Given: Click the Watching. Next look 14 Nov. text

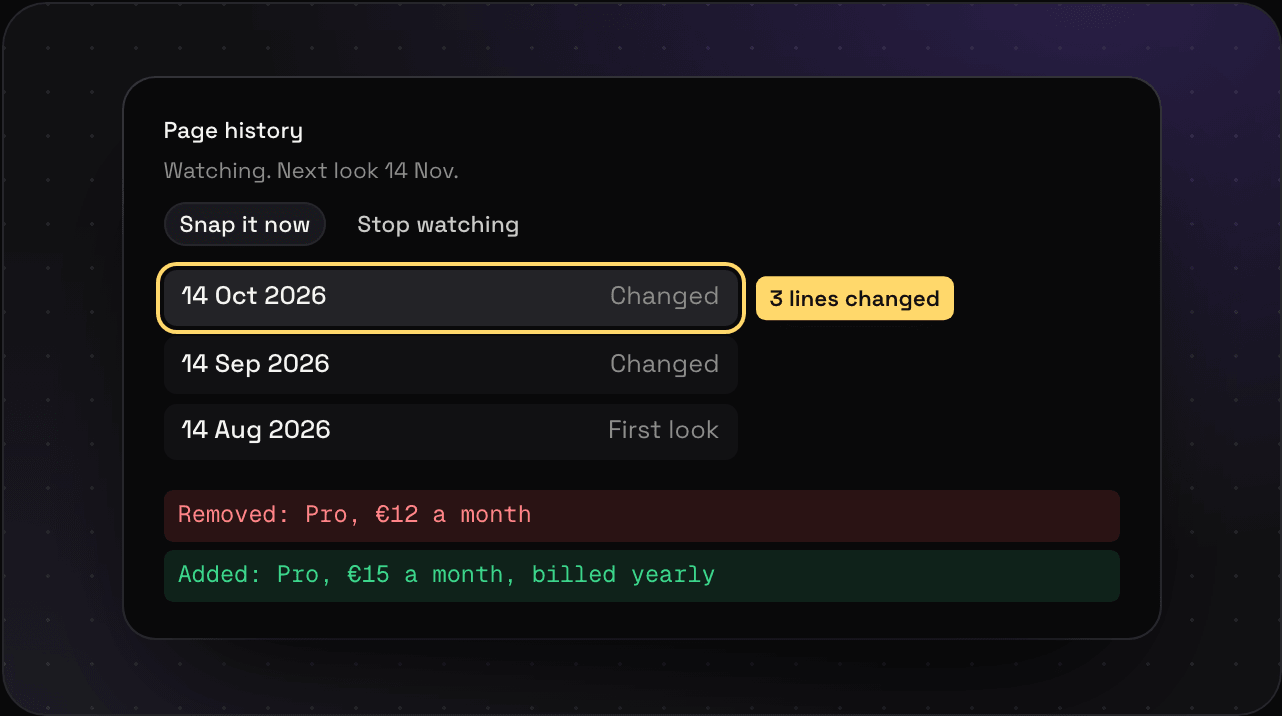Looking at the screenshot, I should (311, 171).
